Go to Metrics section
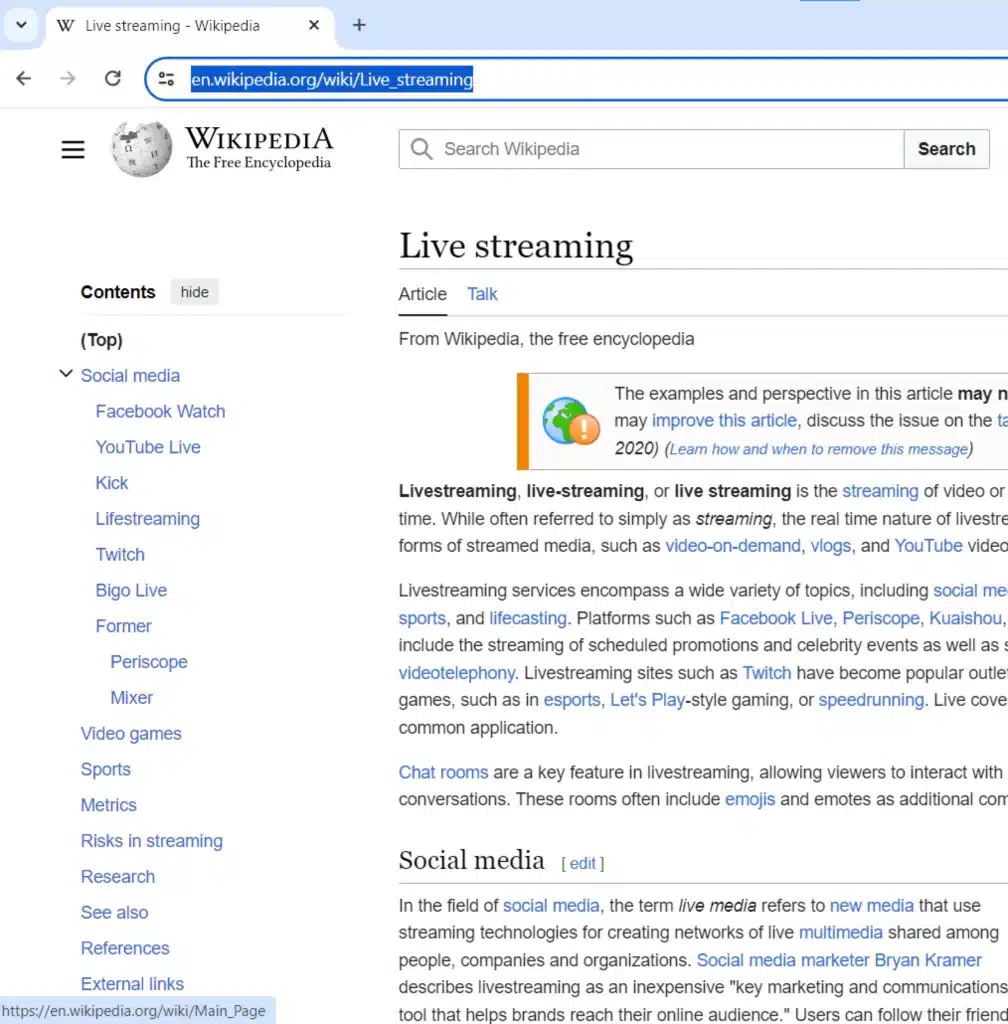The image size is (1008, 1024). click(x=108, y=805)
